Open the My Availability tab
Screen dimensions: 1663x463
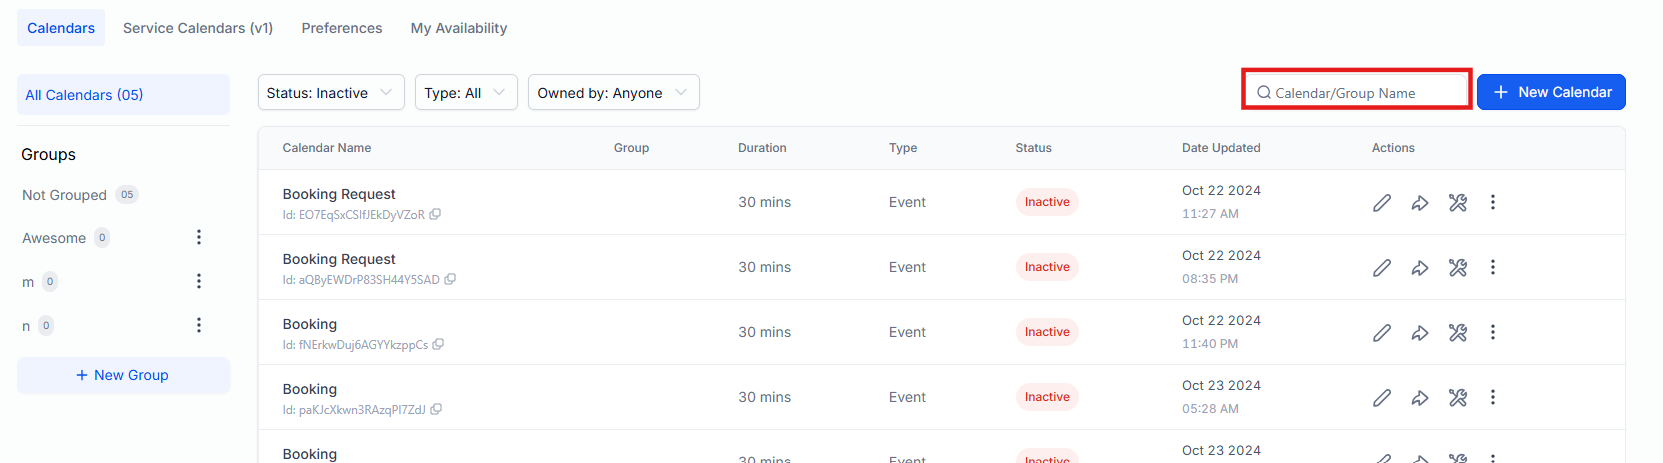pyautogui.click(x=459, y=28)
